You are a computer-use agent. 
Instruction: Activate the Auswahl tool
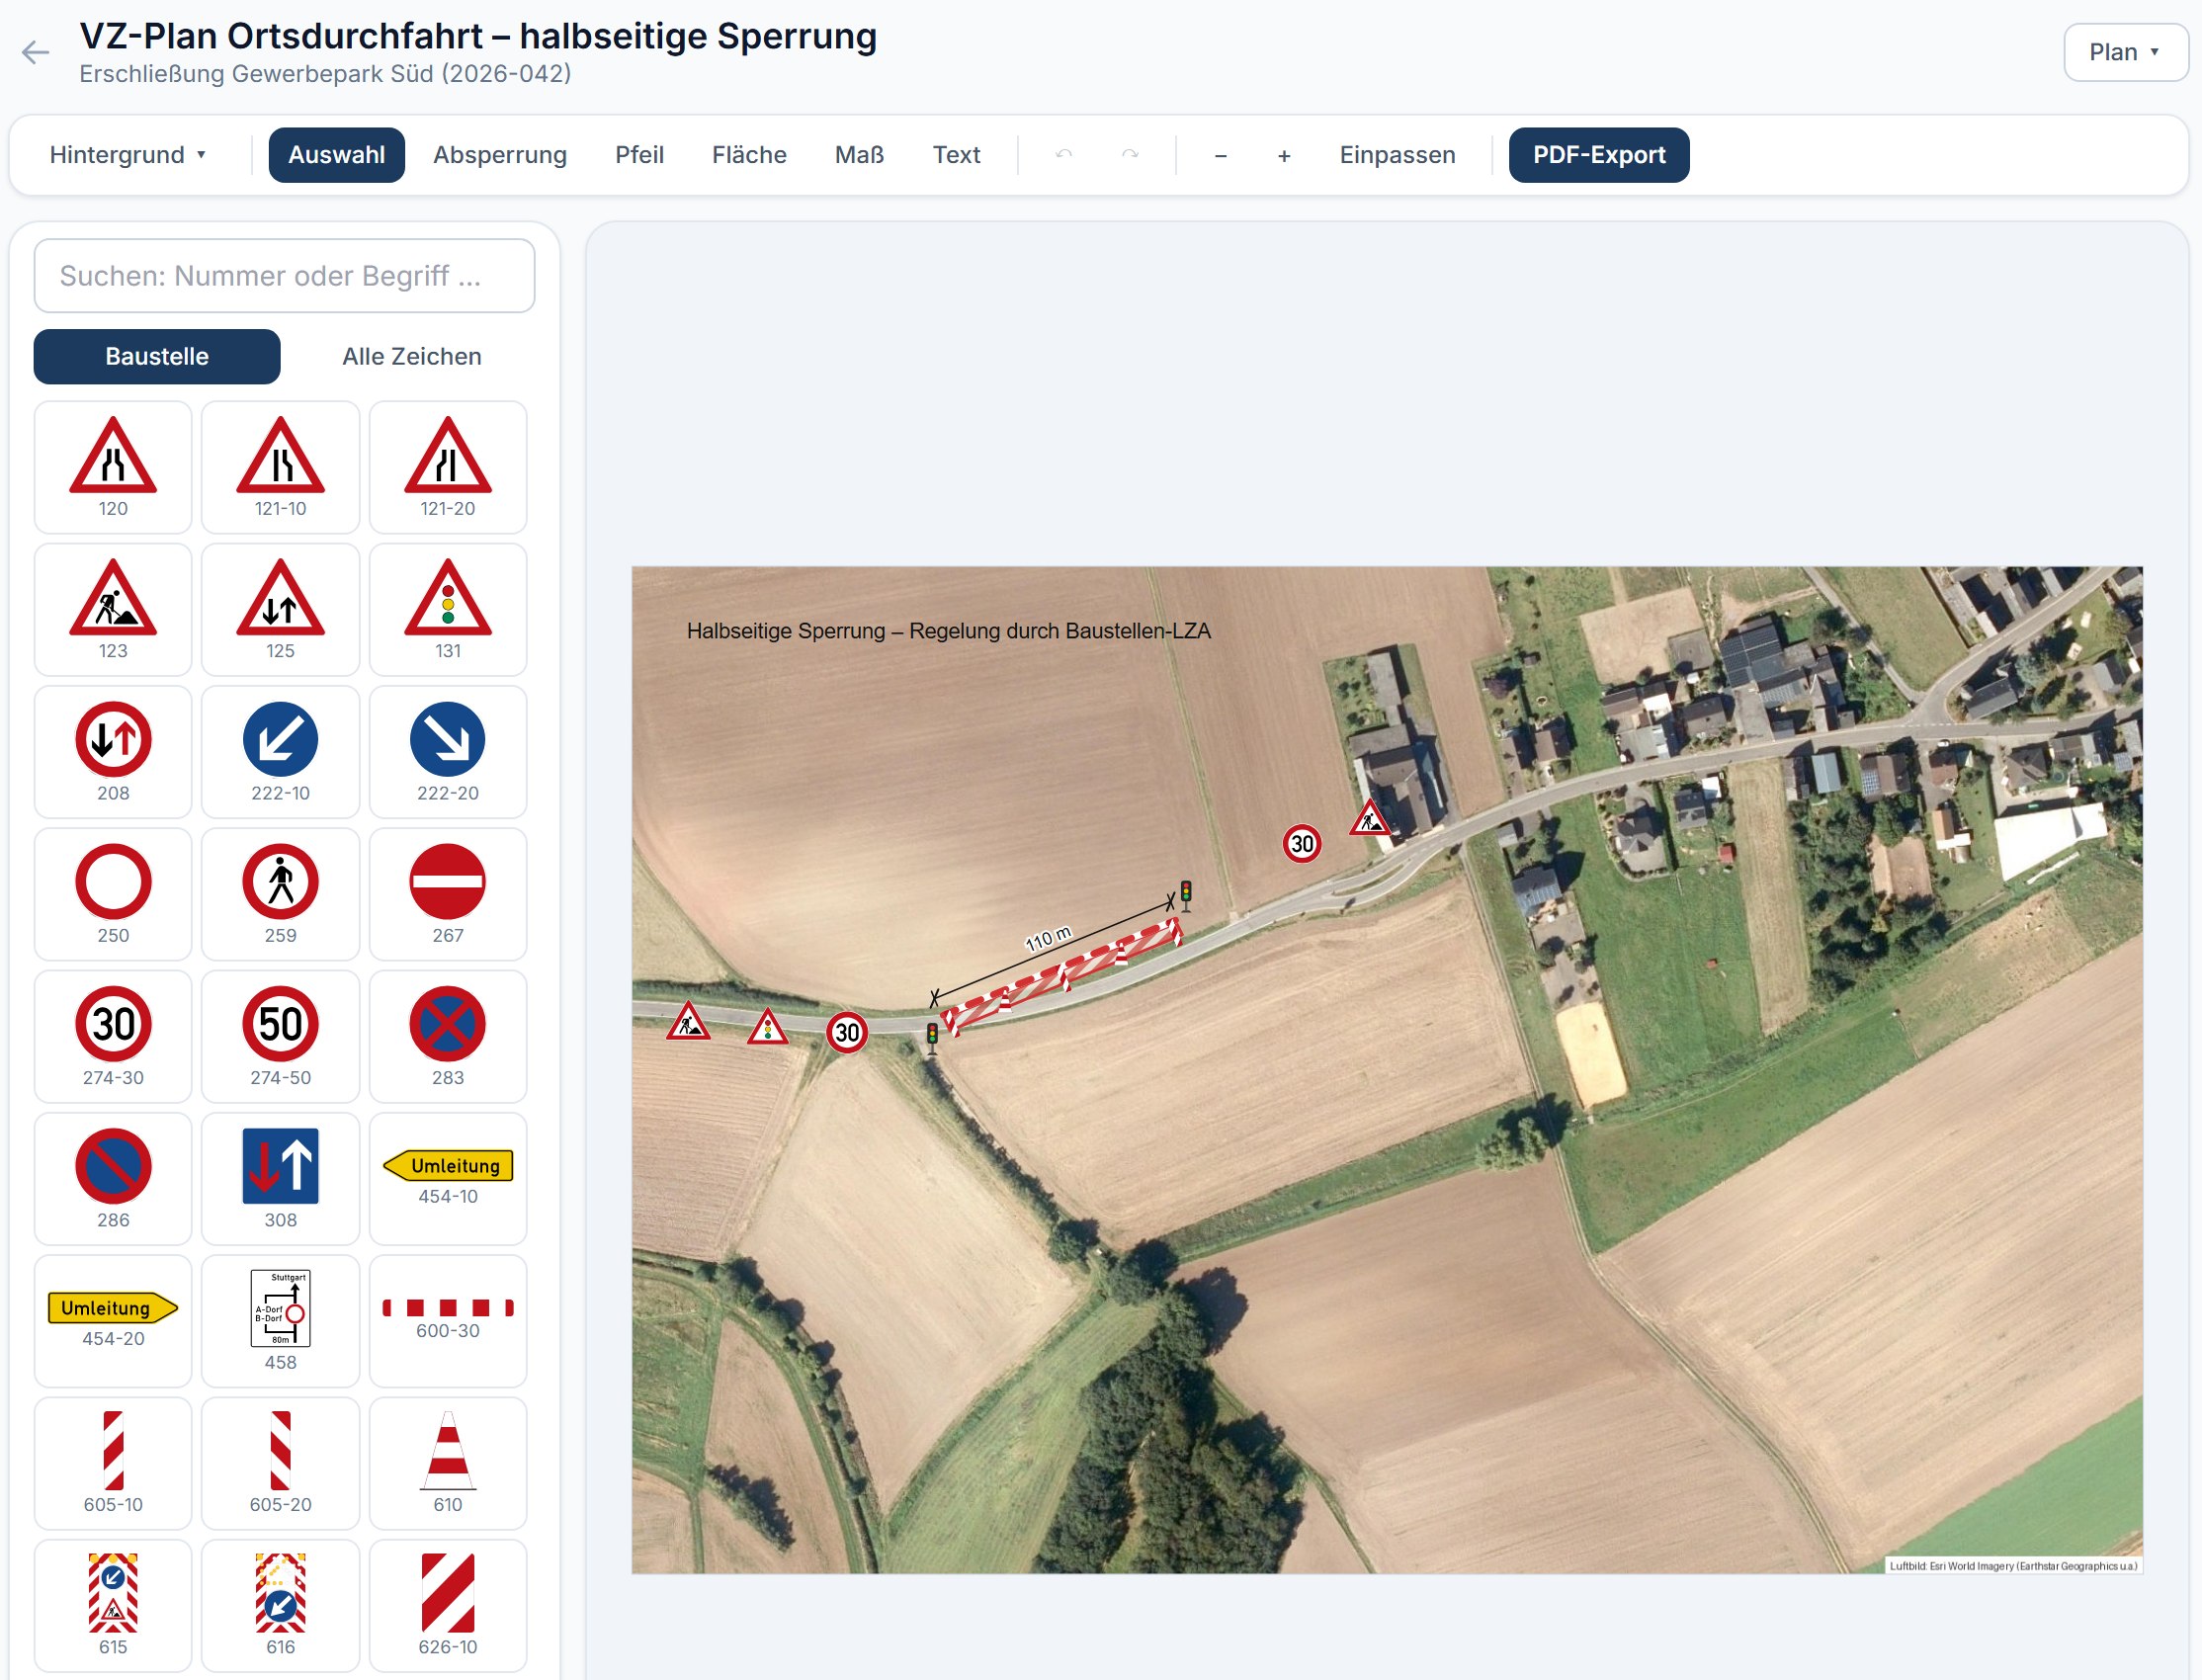tap(337, 155)
